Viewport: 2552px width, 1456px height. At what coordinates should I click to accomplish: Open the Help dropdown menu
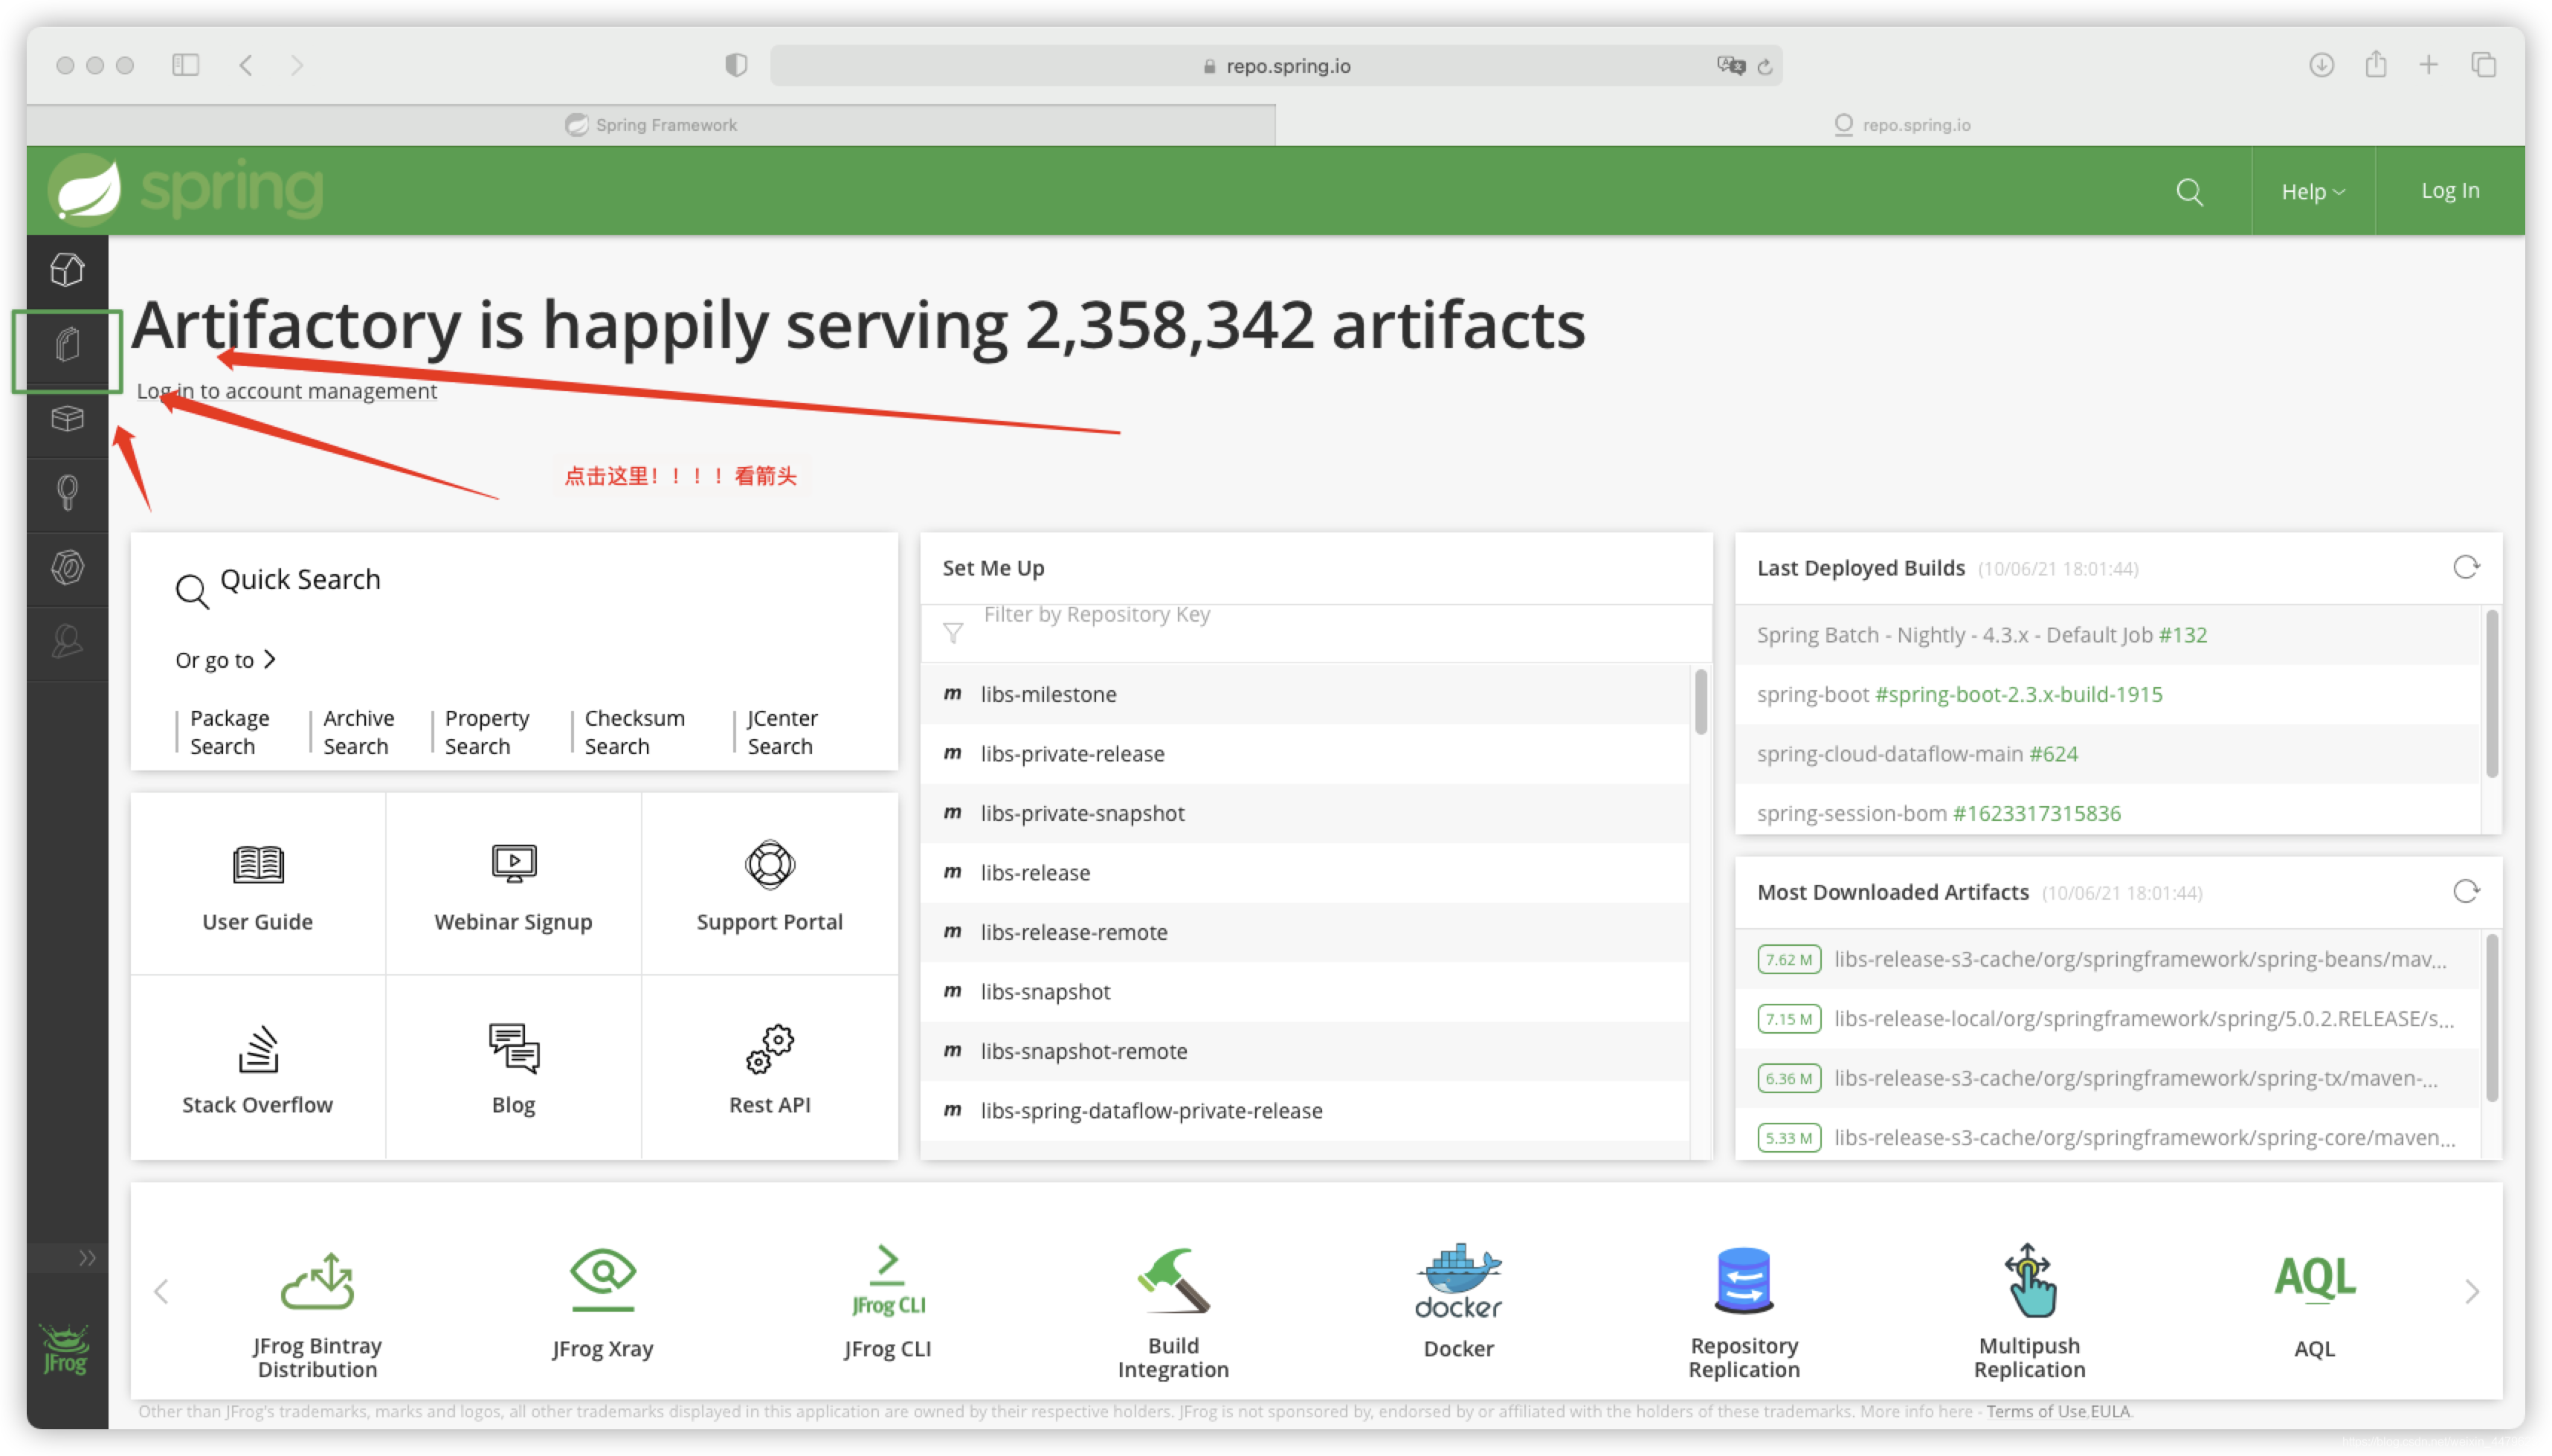coord(2312,191)
